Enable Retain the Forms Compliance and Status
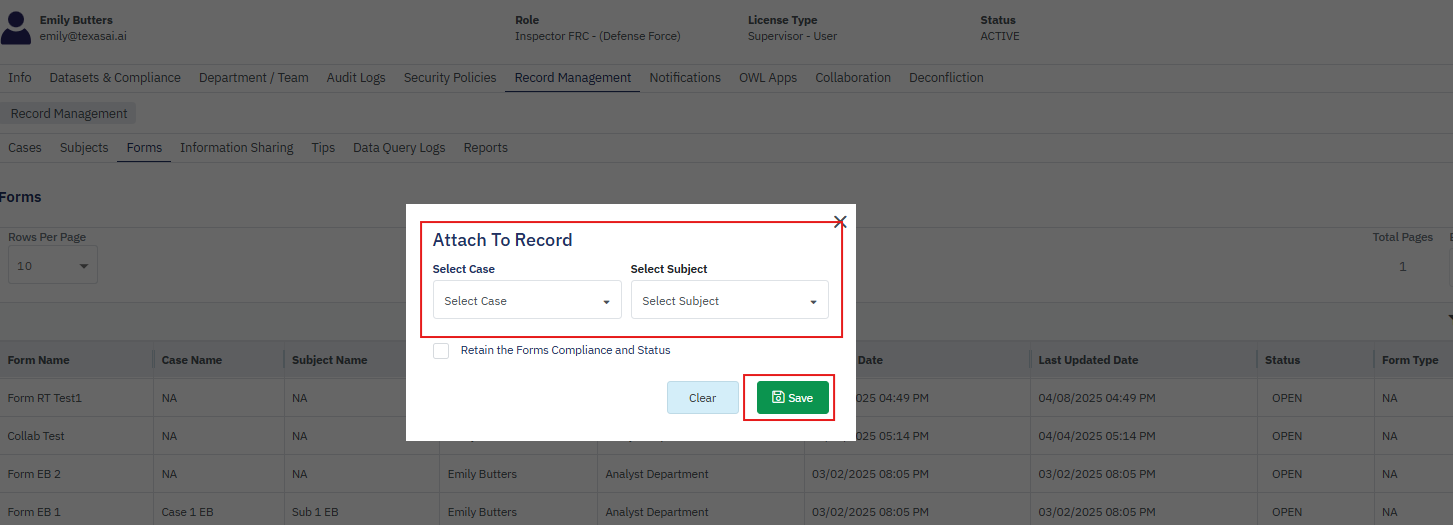The height and width of the screenshot is (525, 1453). click(x=441, y=351)
